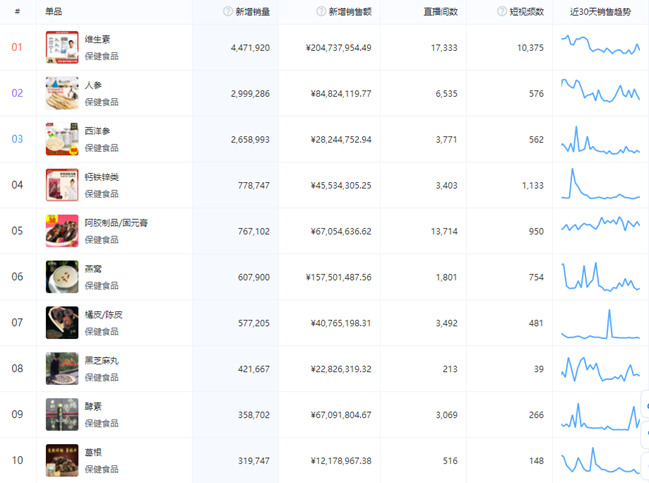Screen dimensions: 649x483
Task: Click the 燕窝 row's 直播间数 value 1,801
Action: [446, 277]
